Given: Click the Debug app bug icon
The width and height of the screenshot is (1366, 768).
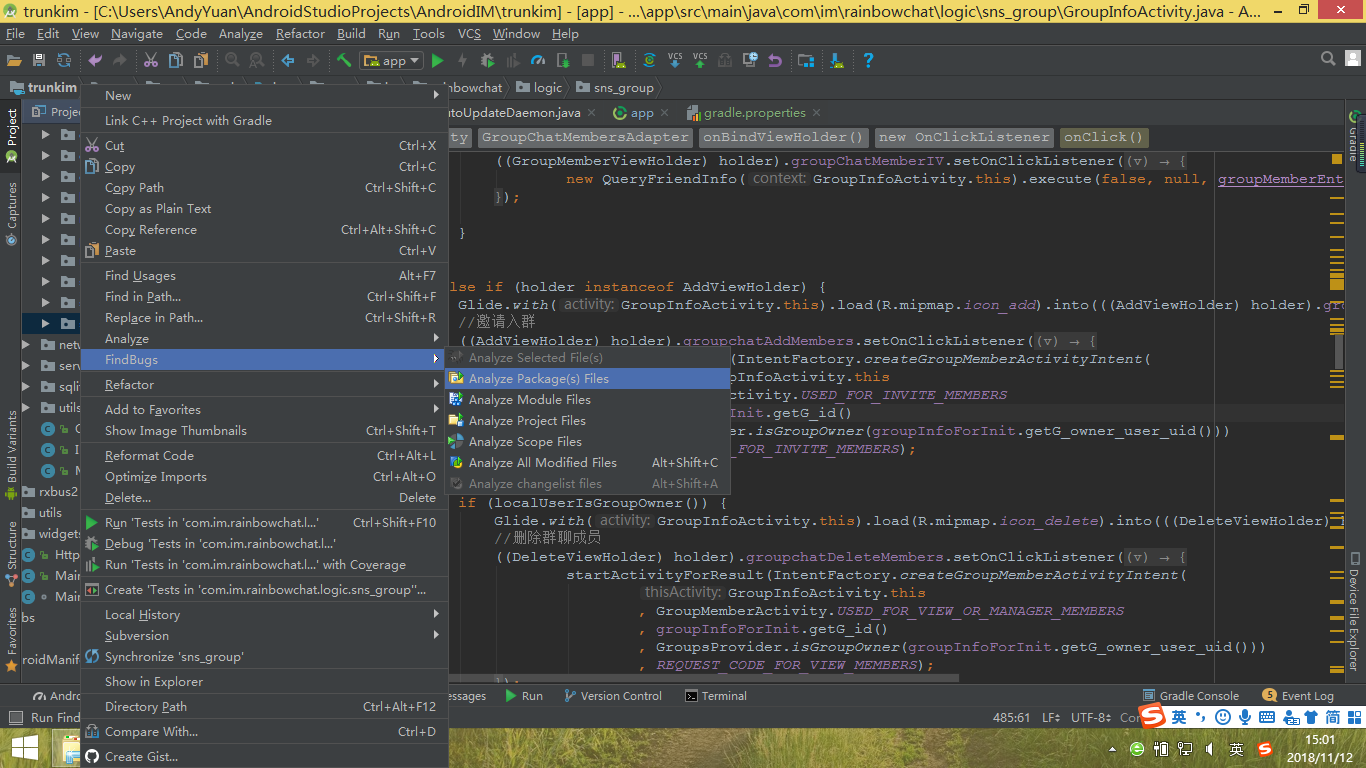Looking at the screenshot, I should (x=487, y=60).
